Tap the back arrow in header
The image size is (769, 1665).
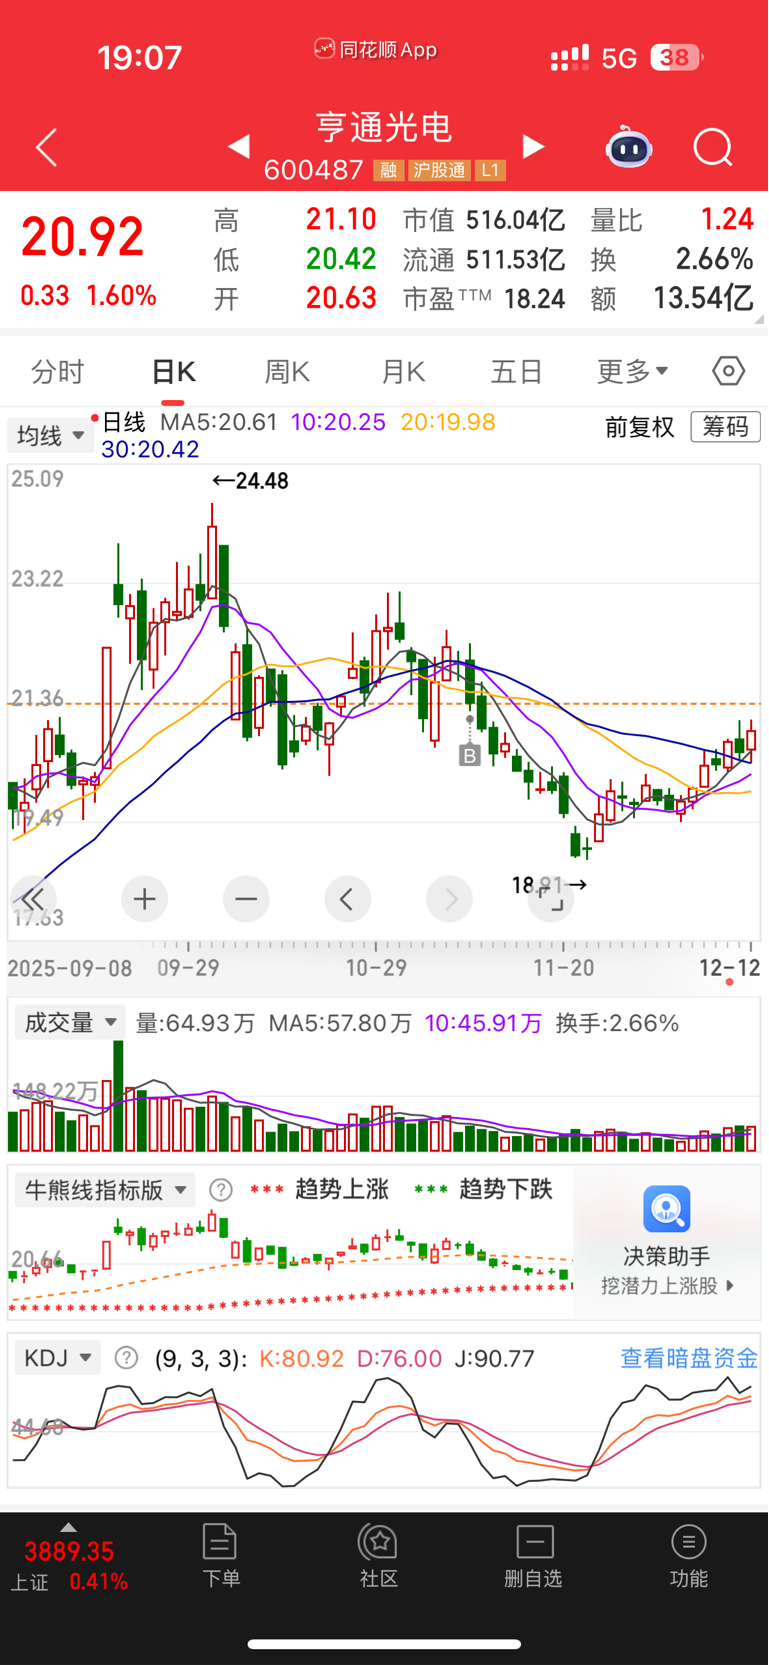[46, 148]
